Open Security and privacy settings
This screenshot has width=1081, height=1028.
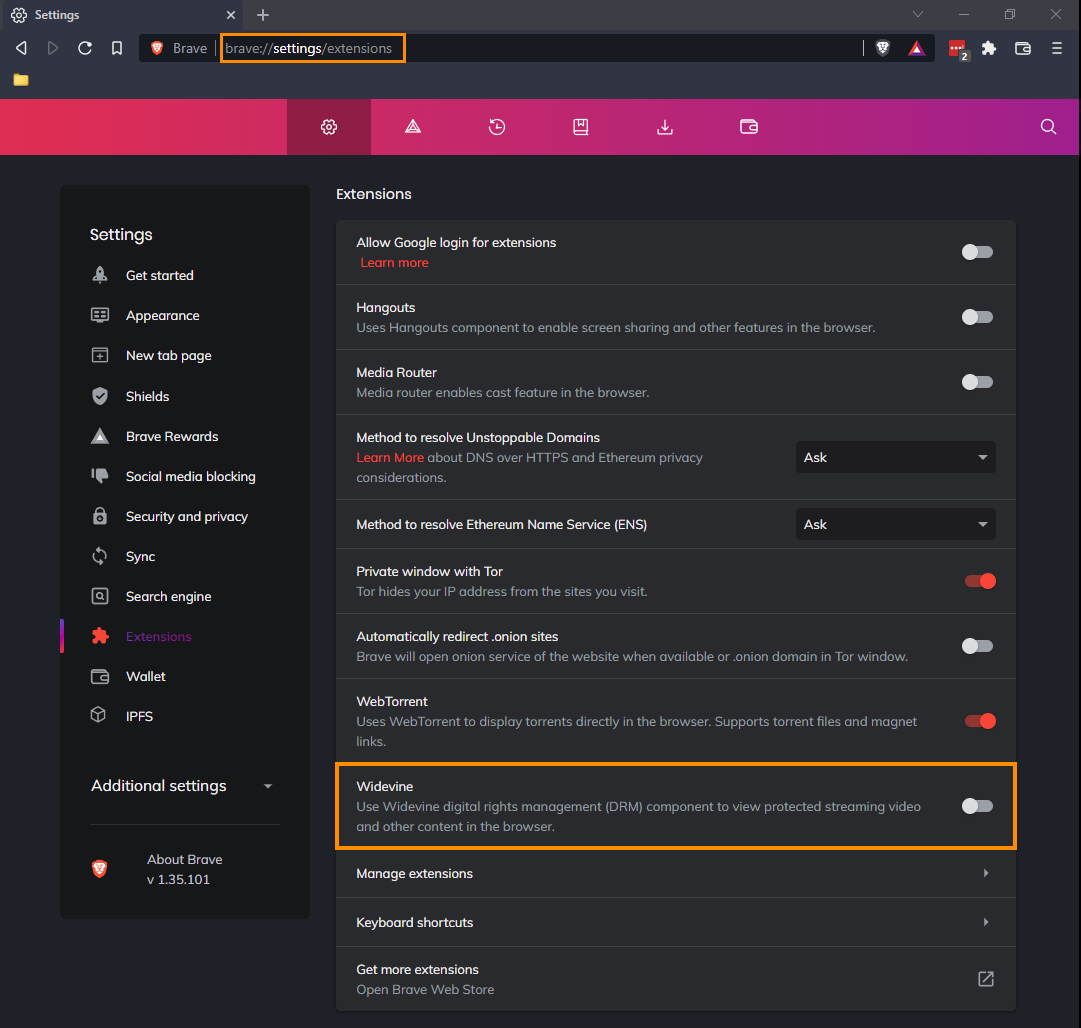[x=187, y=516]
